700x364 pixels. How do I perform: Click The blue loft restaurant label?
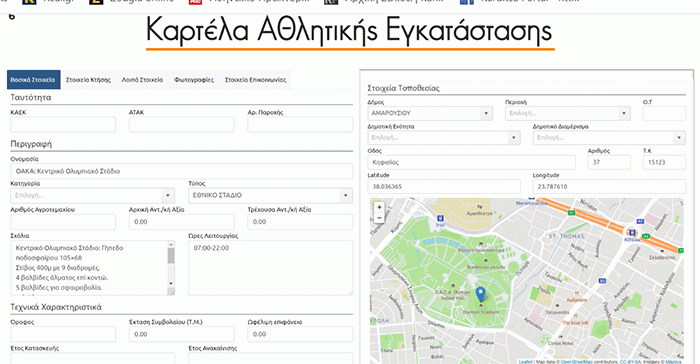(575, 322)
